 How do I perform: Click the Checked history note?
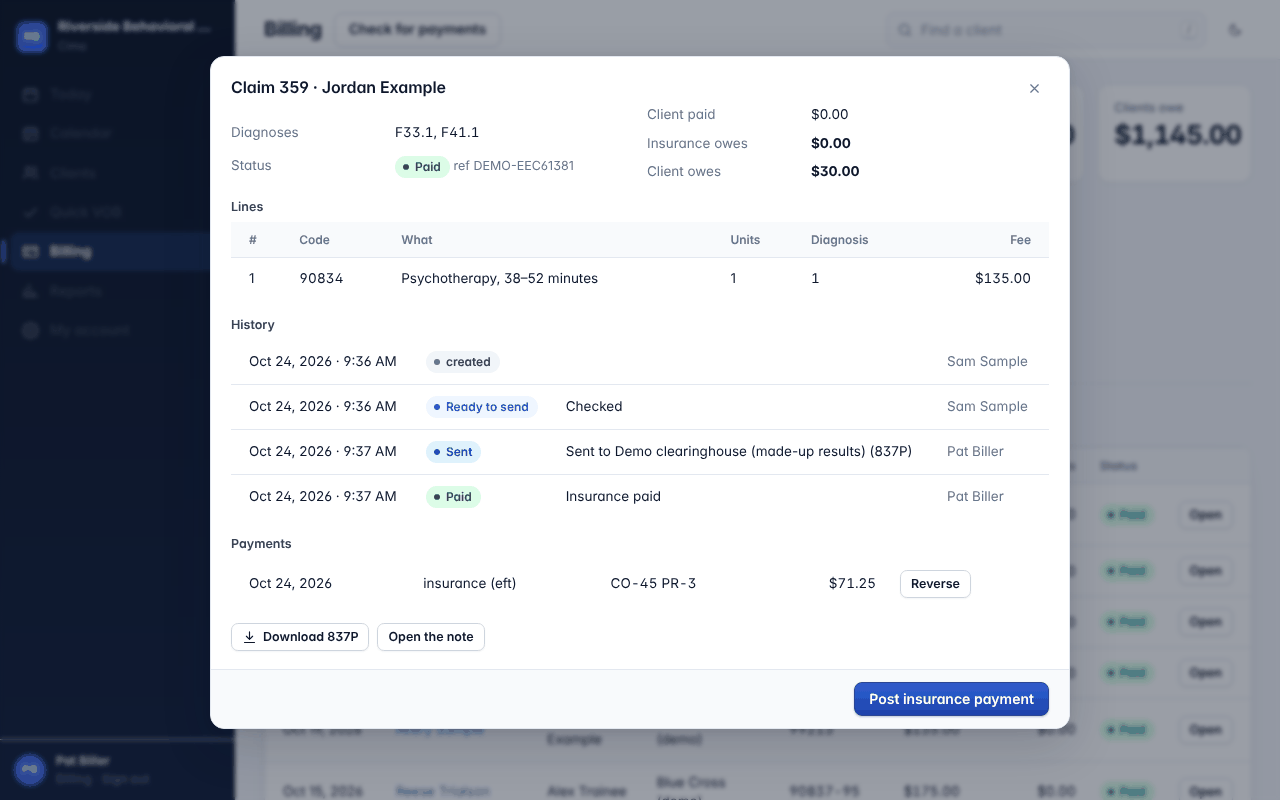pyautogui.click(x=594, y=406)
